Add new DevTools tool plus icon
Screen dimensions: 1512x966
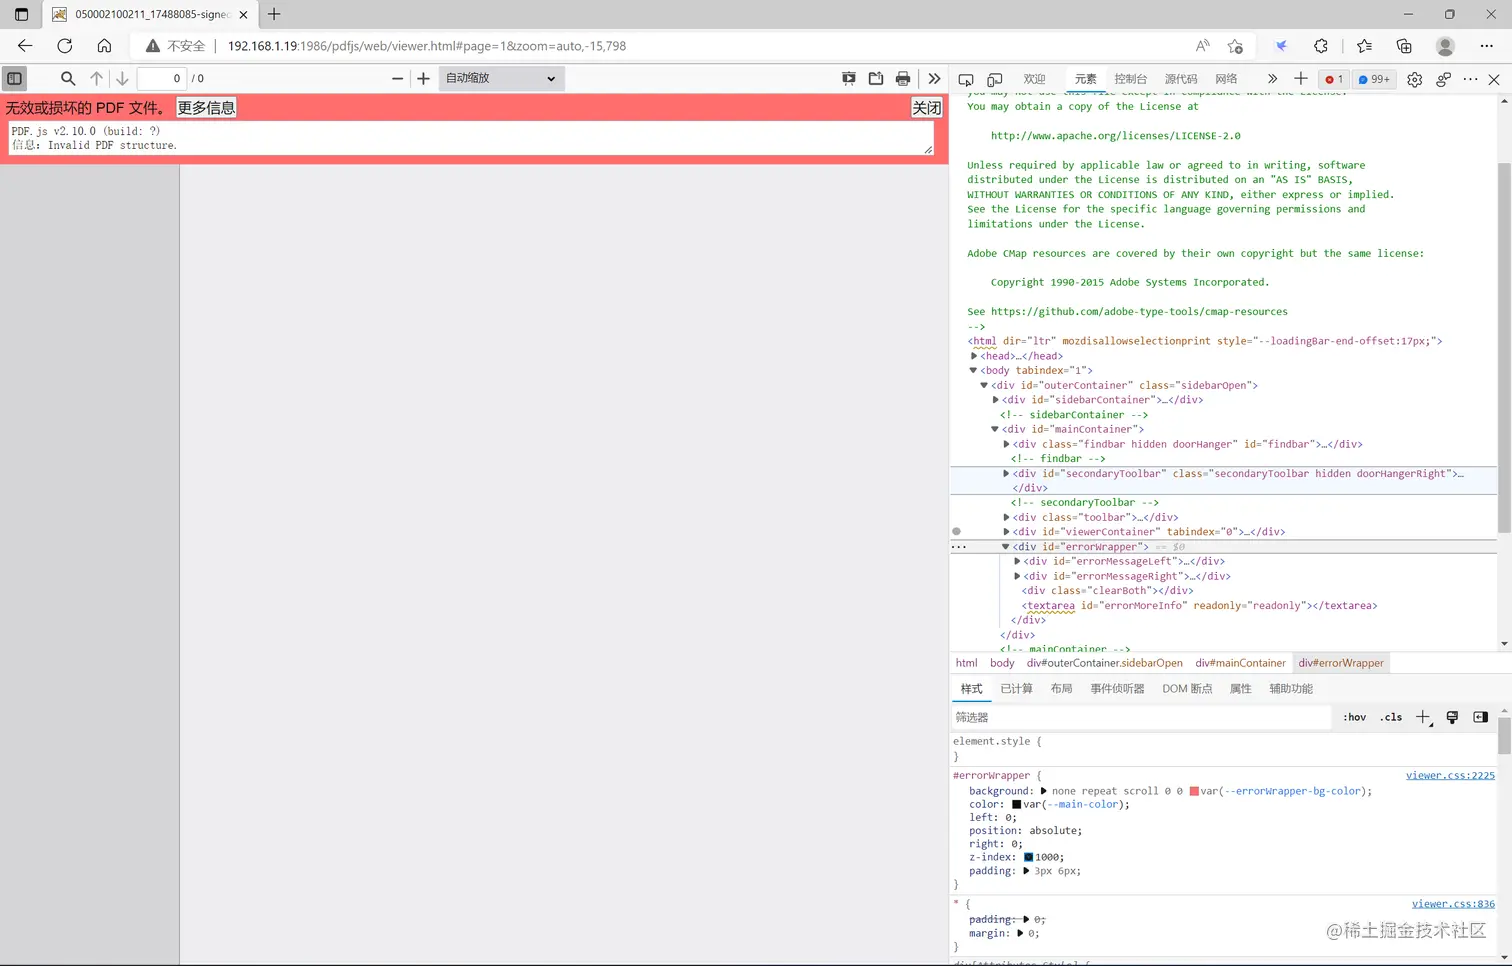[x=1300, y=78]
